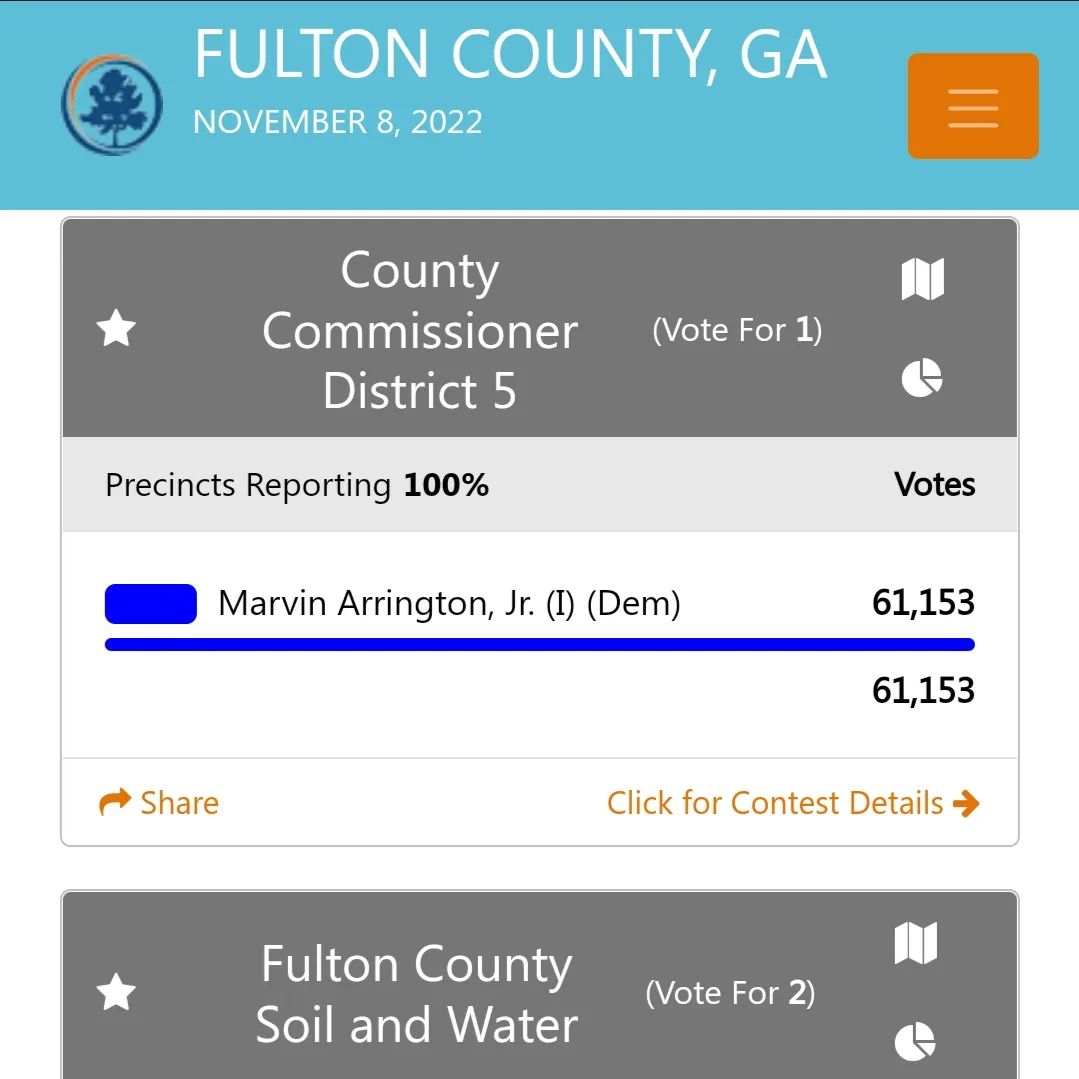Click the Precincts Reporting 100% label
The height and width of the screenshot is (1079, 1079).
(296, 485)
